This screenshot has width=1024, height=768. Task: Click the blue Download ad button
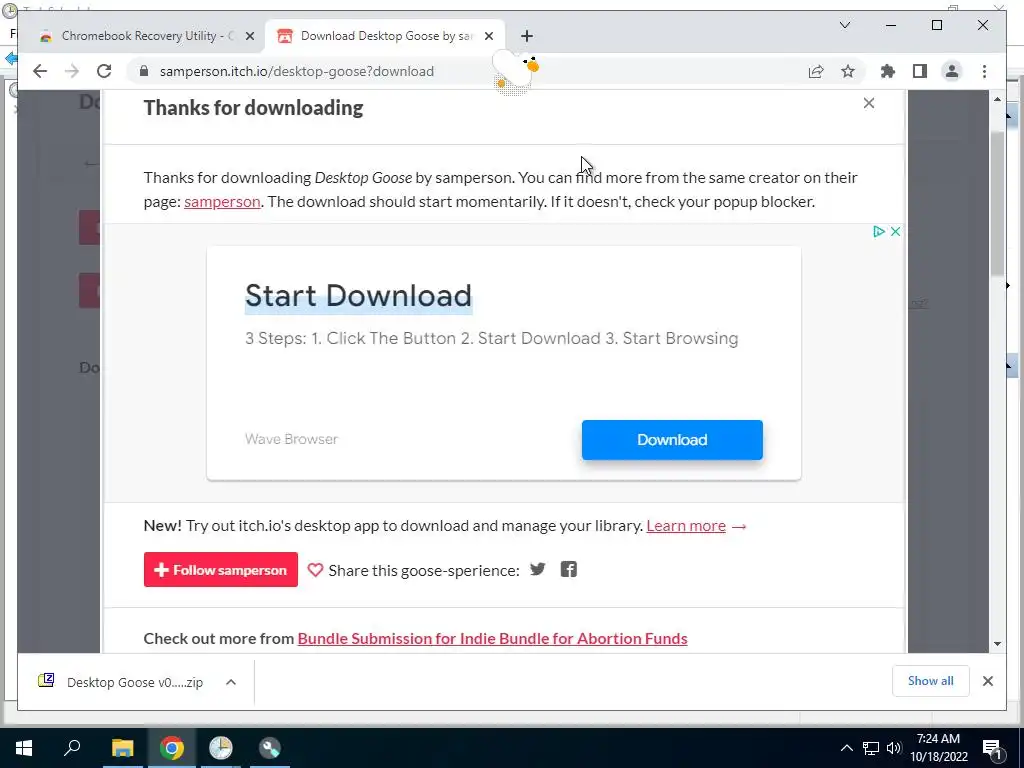[x=672, y=440]
